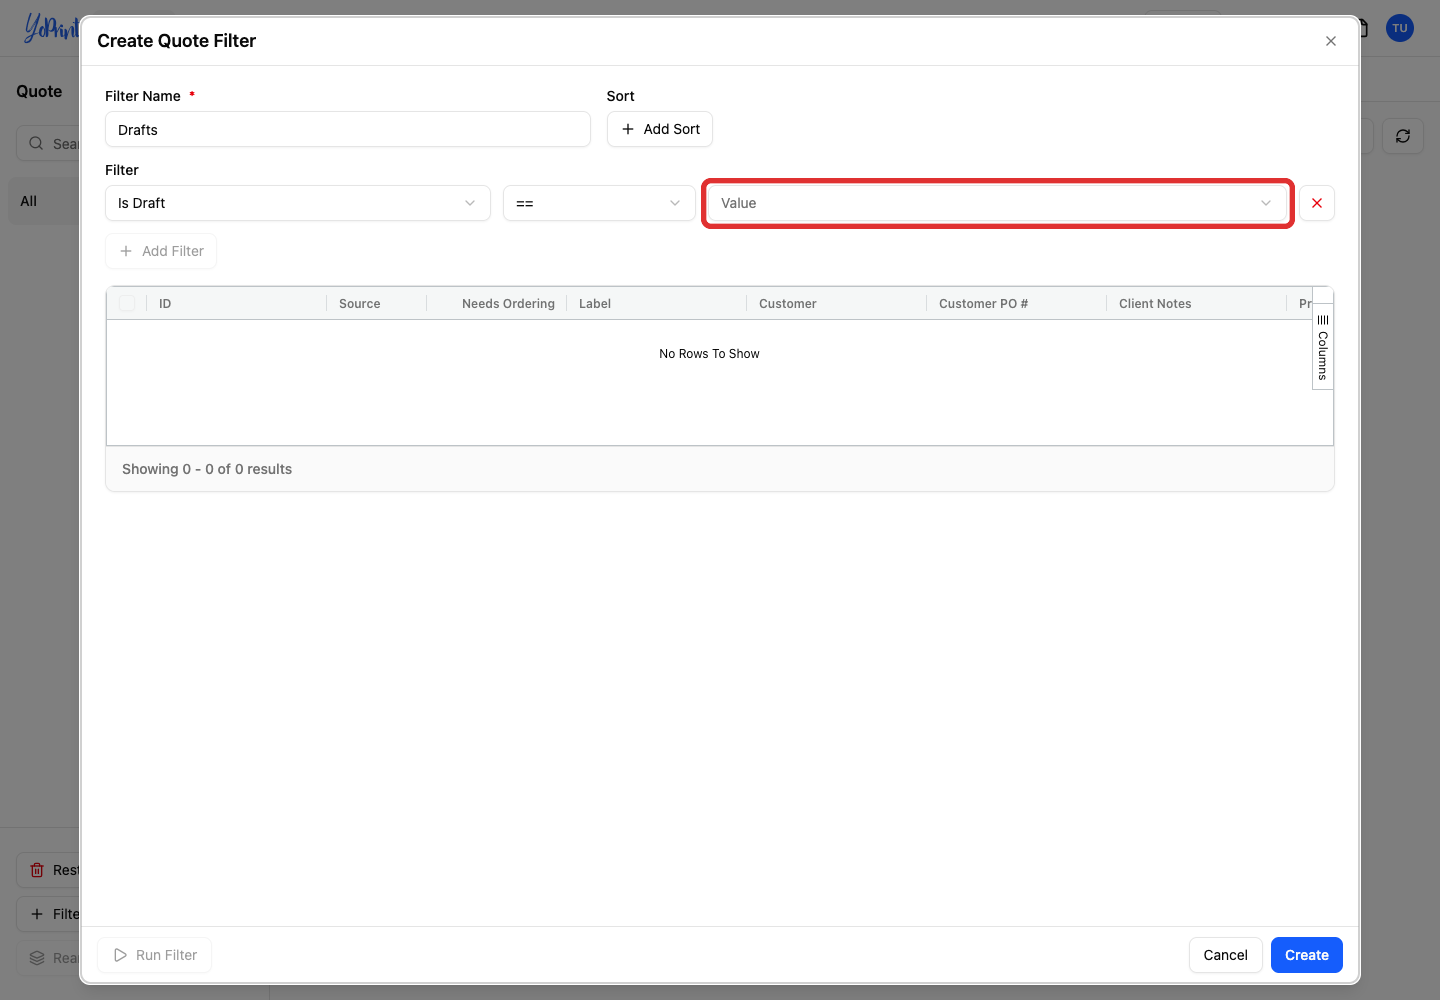This screenshot has height=1000, width=1440.
Task: Click the blue Create button
Action: pos(1306,955)
